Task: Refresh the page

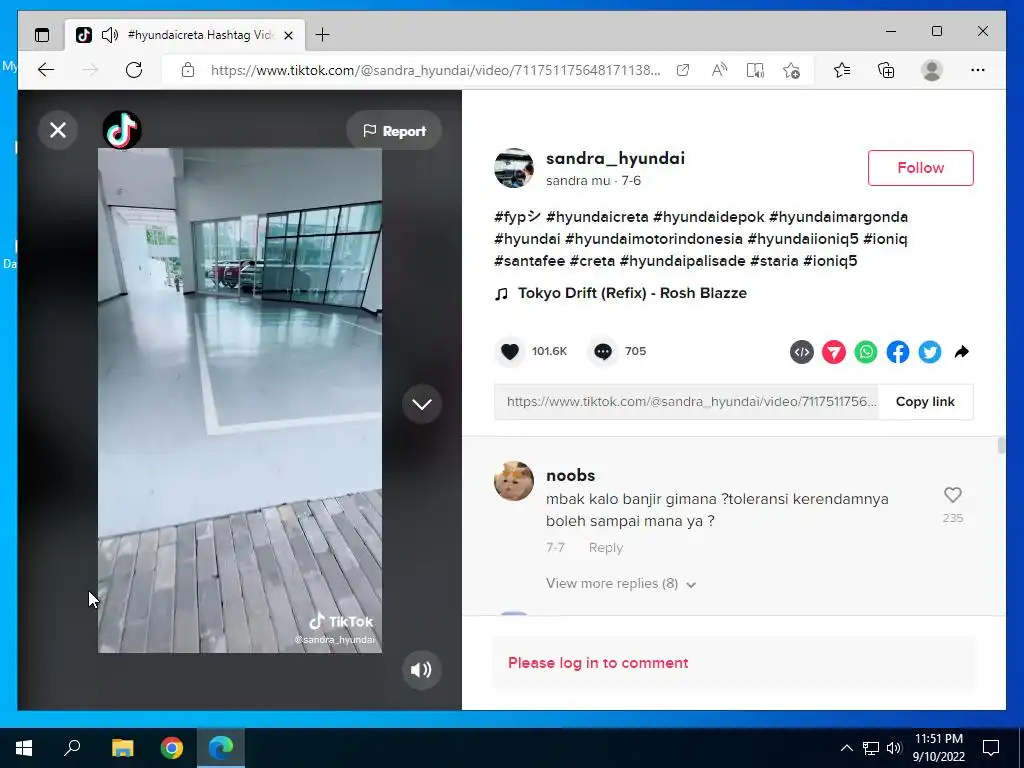Action: pyautogui.click(x=134, y=70)
